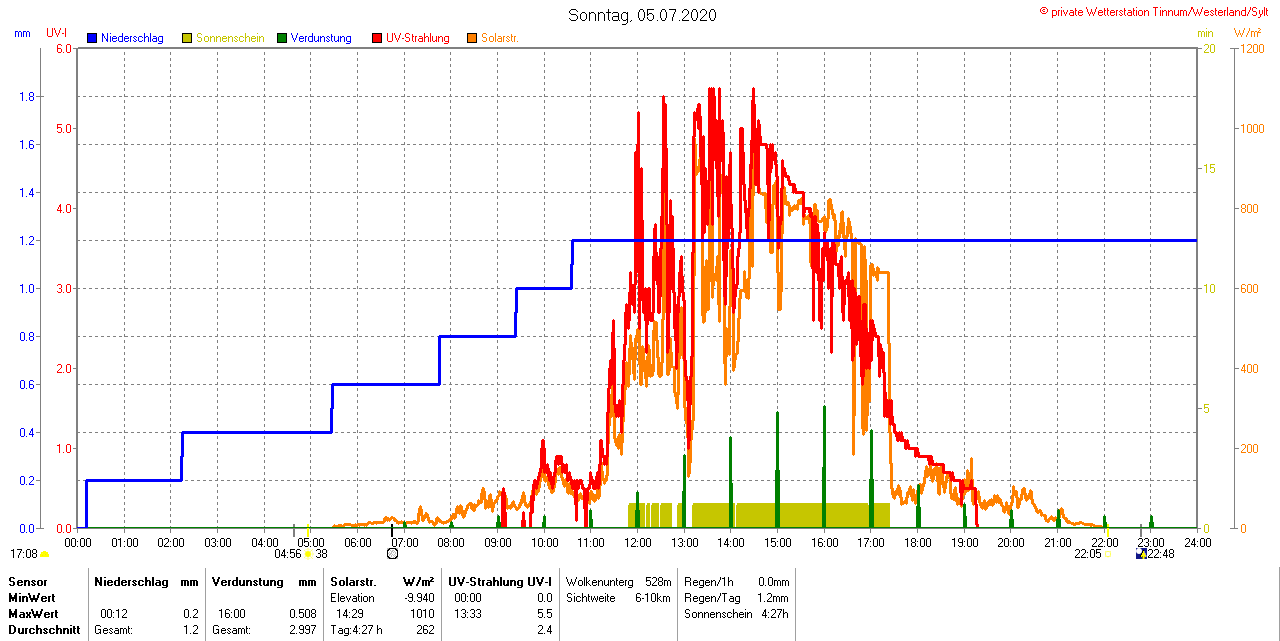Screen dimensions: 1280x641
Task: Click the 5.0 UV-I axis tick label
Action: [64, 128]
